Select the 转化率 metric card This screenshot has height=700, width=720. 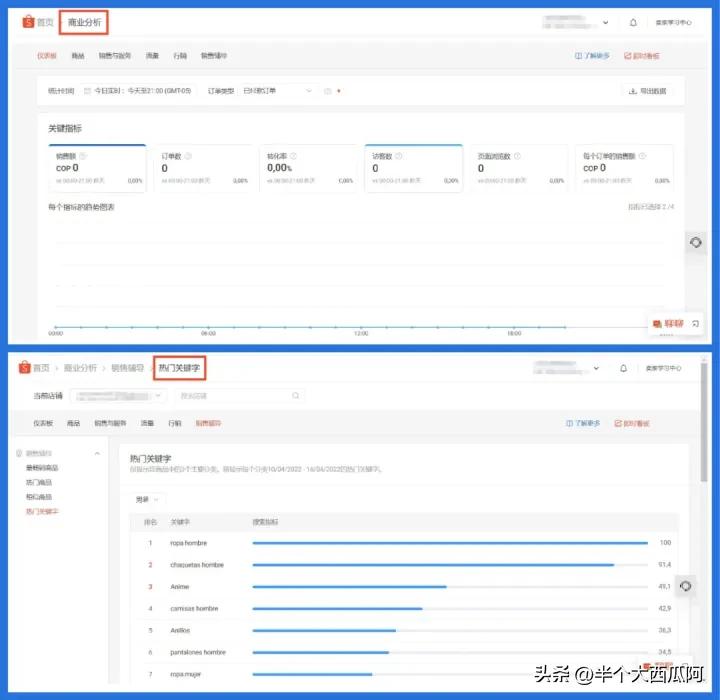pos(308,168)
